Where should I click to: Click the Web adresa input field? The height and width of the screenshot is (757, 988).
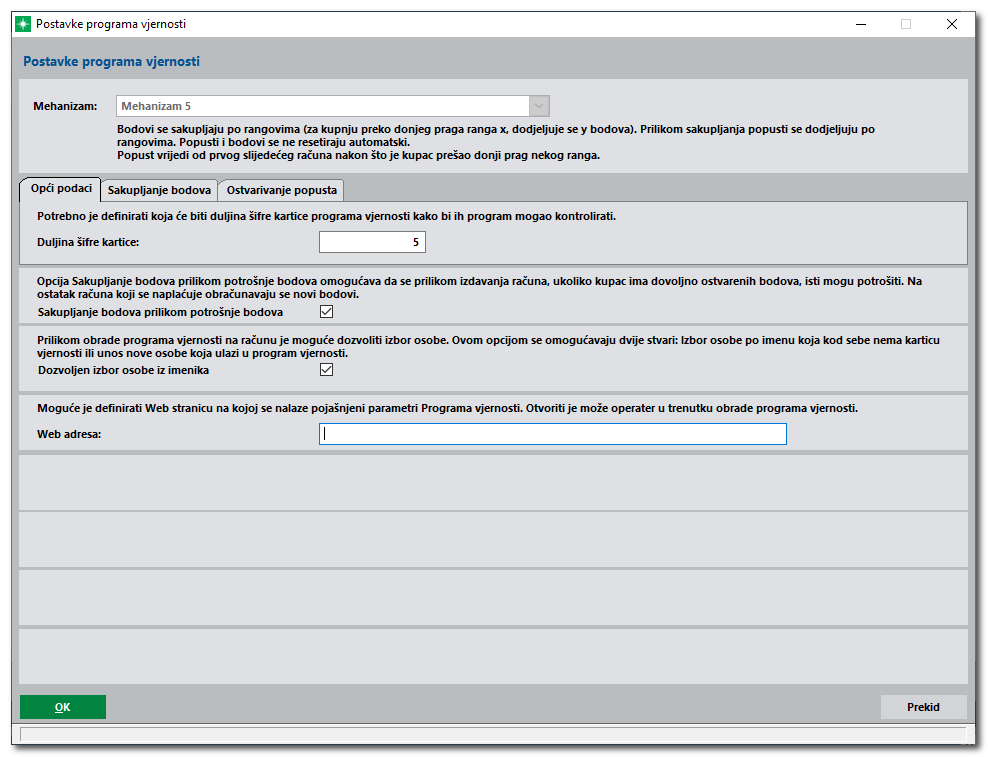click(x=553, y=434)
